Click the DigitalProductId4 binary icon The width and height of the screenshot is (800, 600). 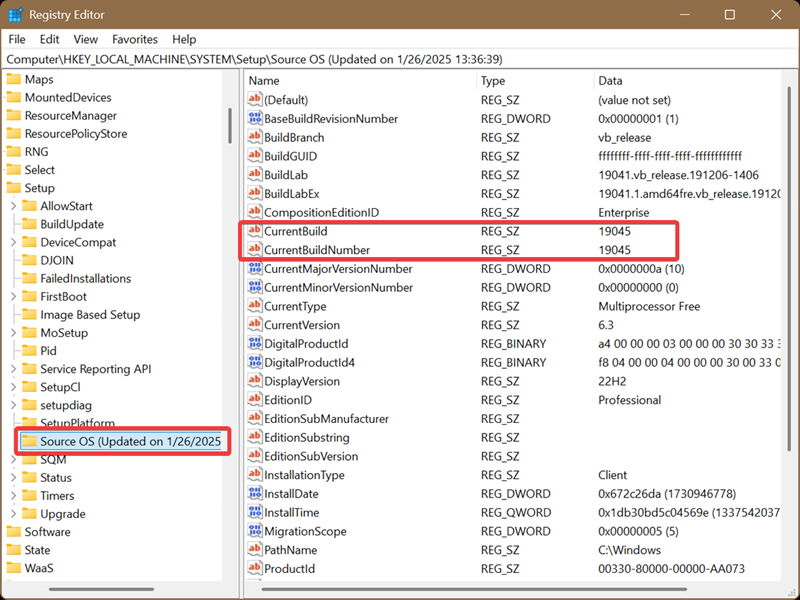pos(255,362)
